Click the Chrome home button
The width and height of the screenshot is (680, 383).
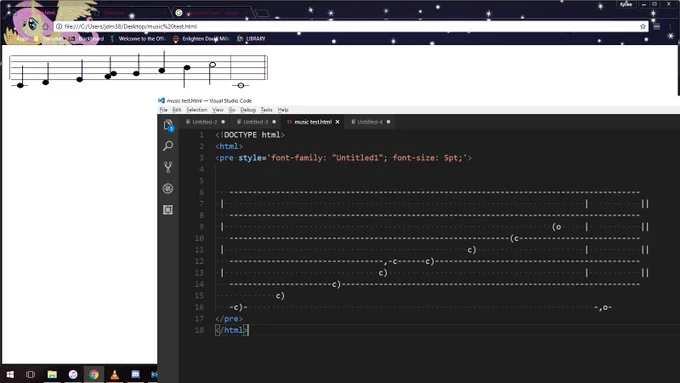point(45,26)
